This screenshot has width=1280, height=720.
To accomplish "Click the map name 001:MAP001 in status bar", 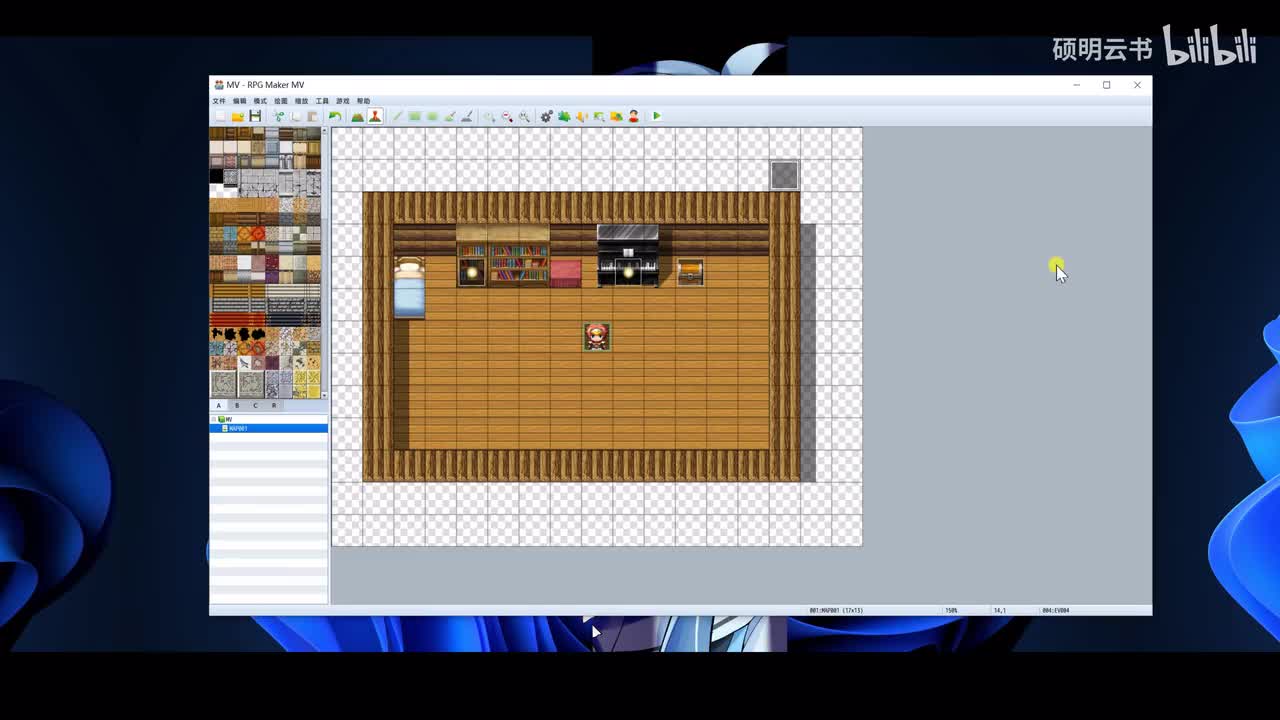I will [x=836, y=610].
